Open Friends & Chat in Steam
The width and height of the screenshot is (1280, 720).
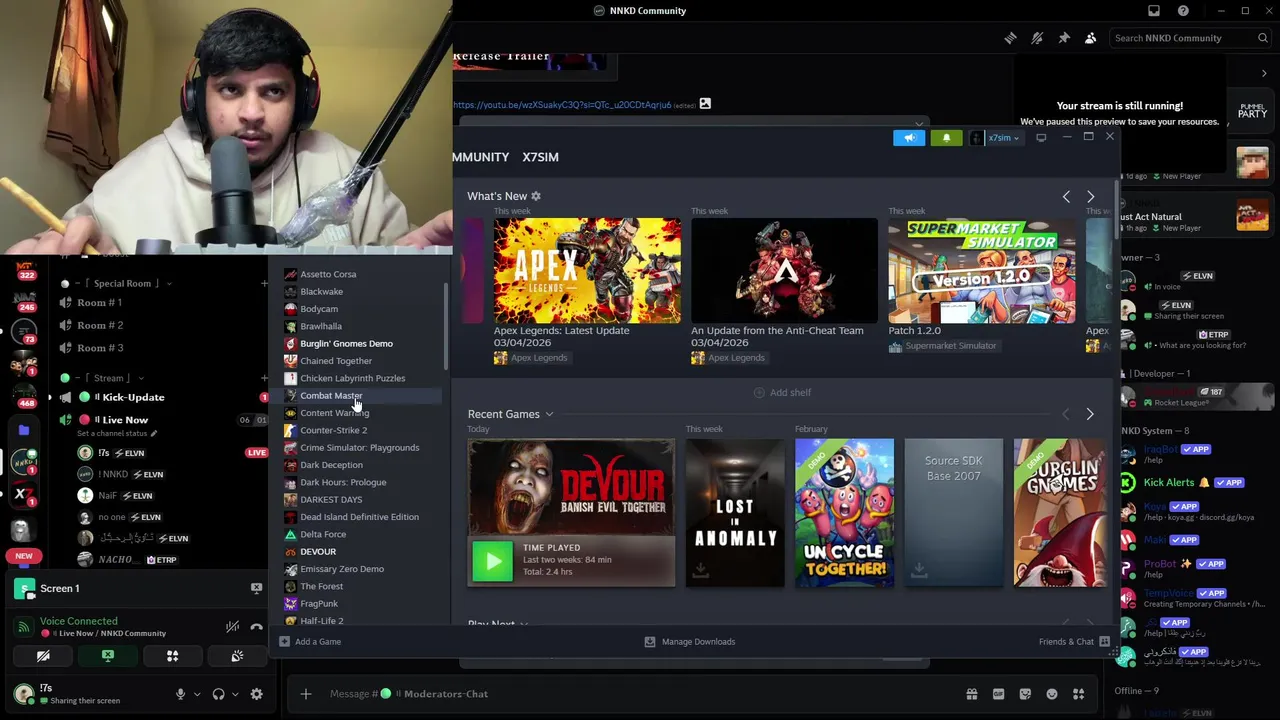point(1074,642)
